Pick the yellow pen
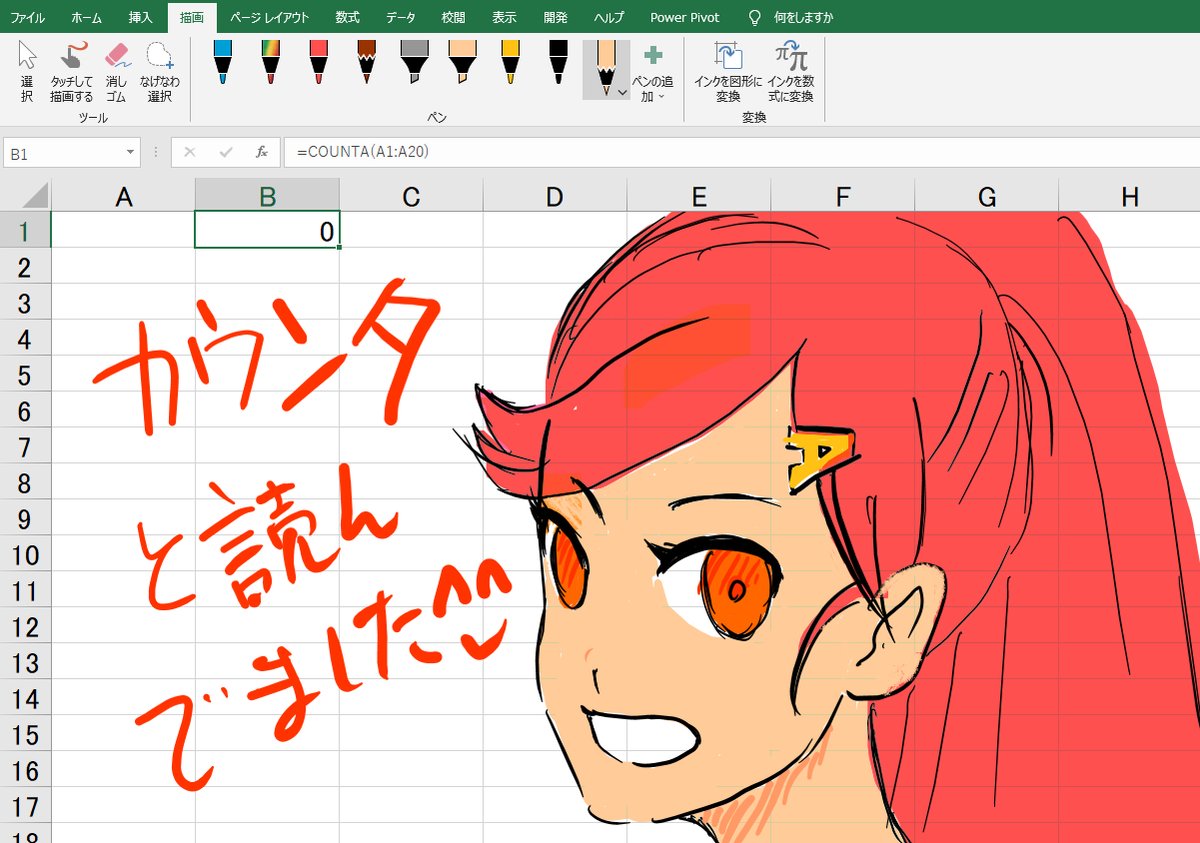This screenshot has height=843, width=1200. (510, 62)
